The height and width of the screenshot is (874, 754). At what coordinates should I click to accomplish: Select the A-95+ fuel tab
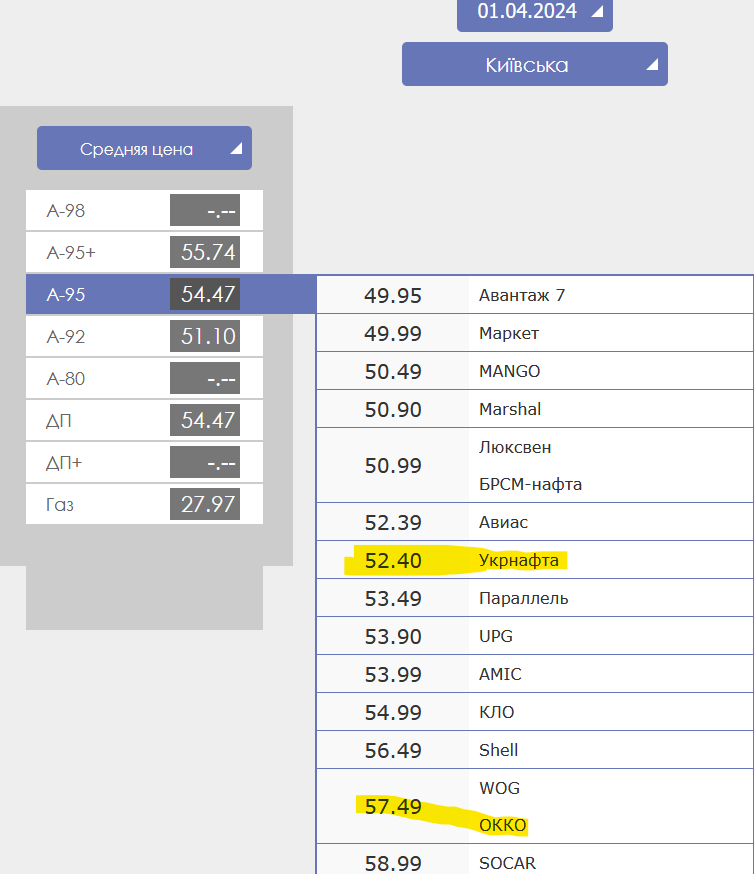pyautogui.click(x=144, y=252)
